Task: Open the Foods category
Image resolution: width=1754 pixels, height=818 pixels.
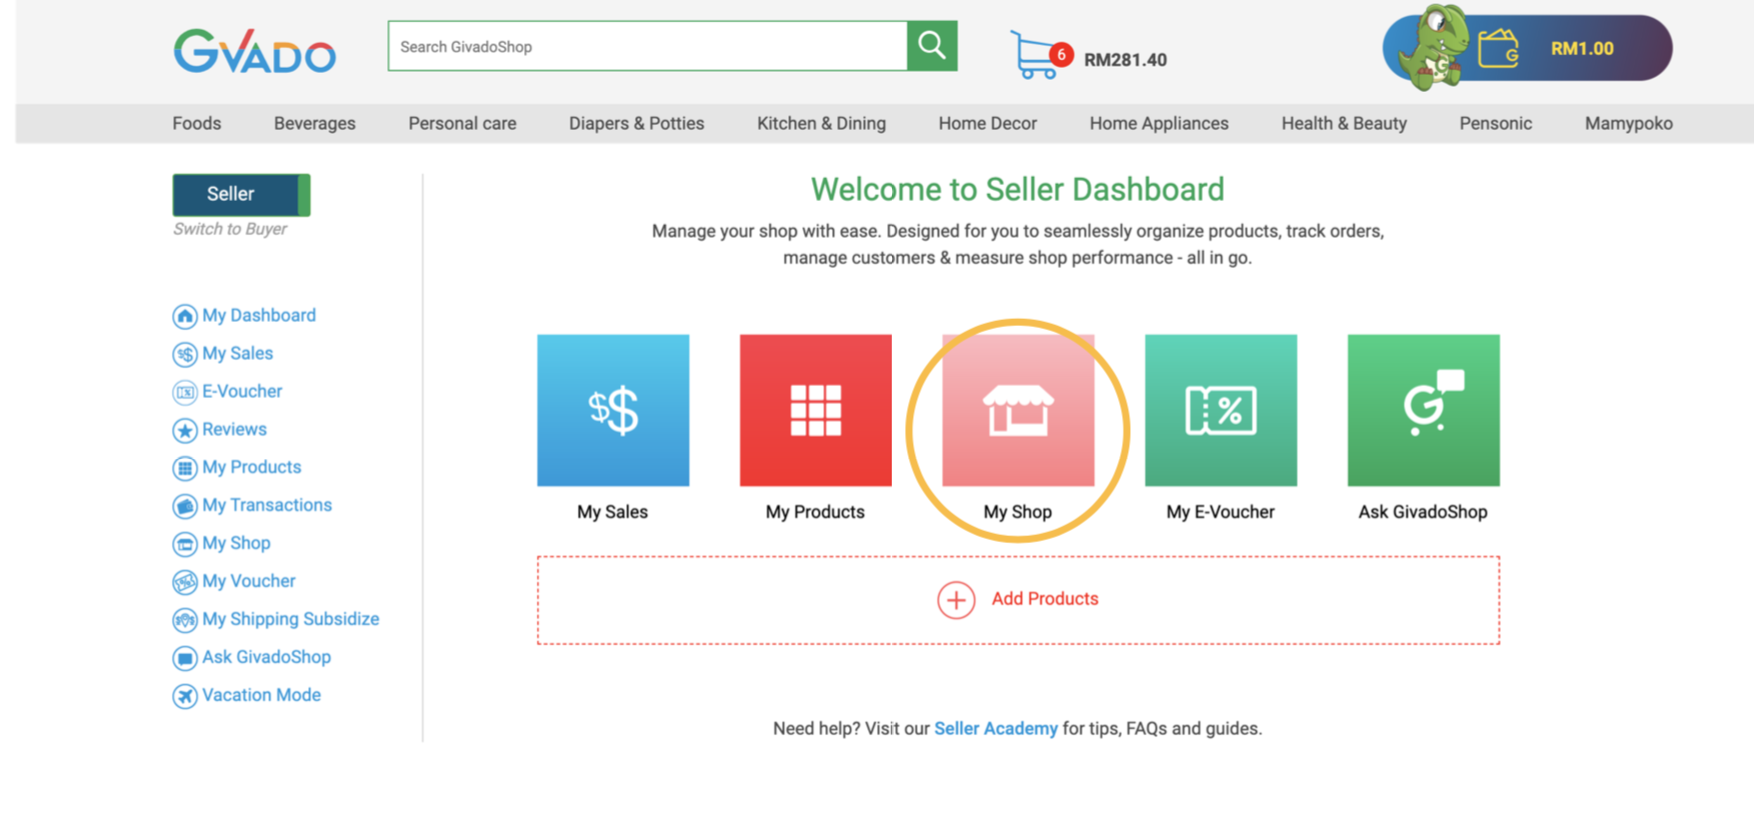Action: 197,123
